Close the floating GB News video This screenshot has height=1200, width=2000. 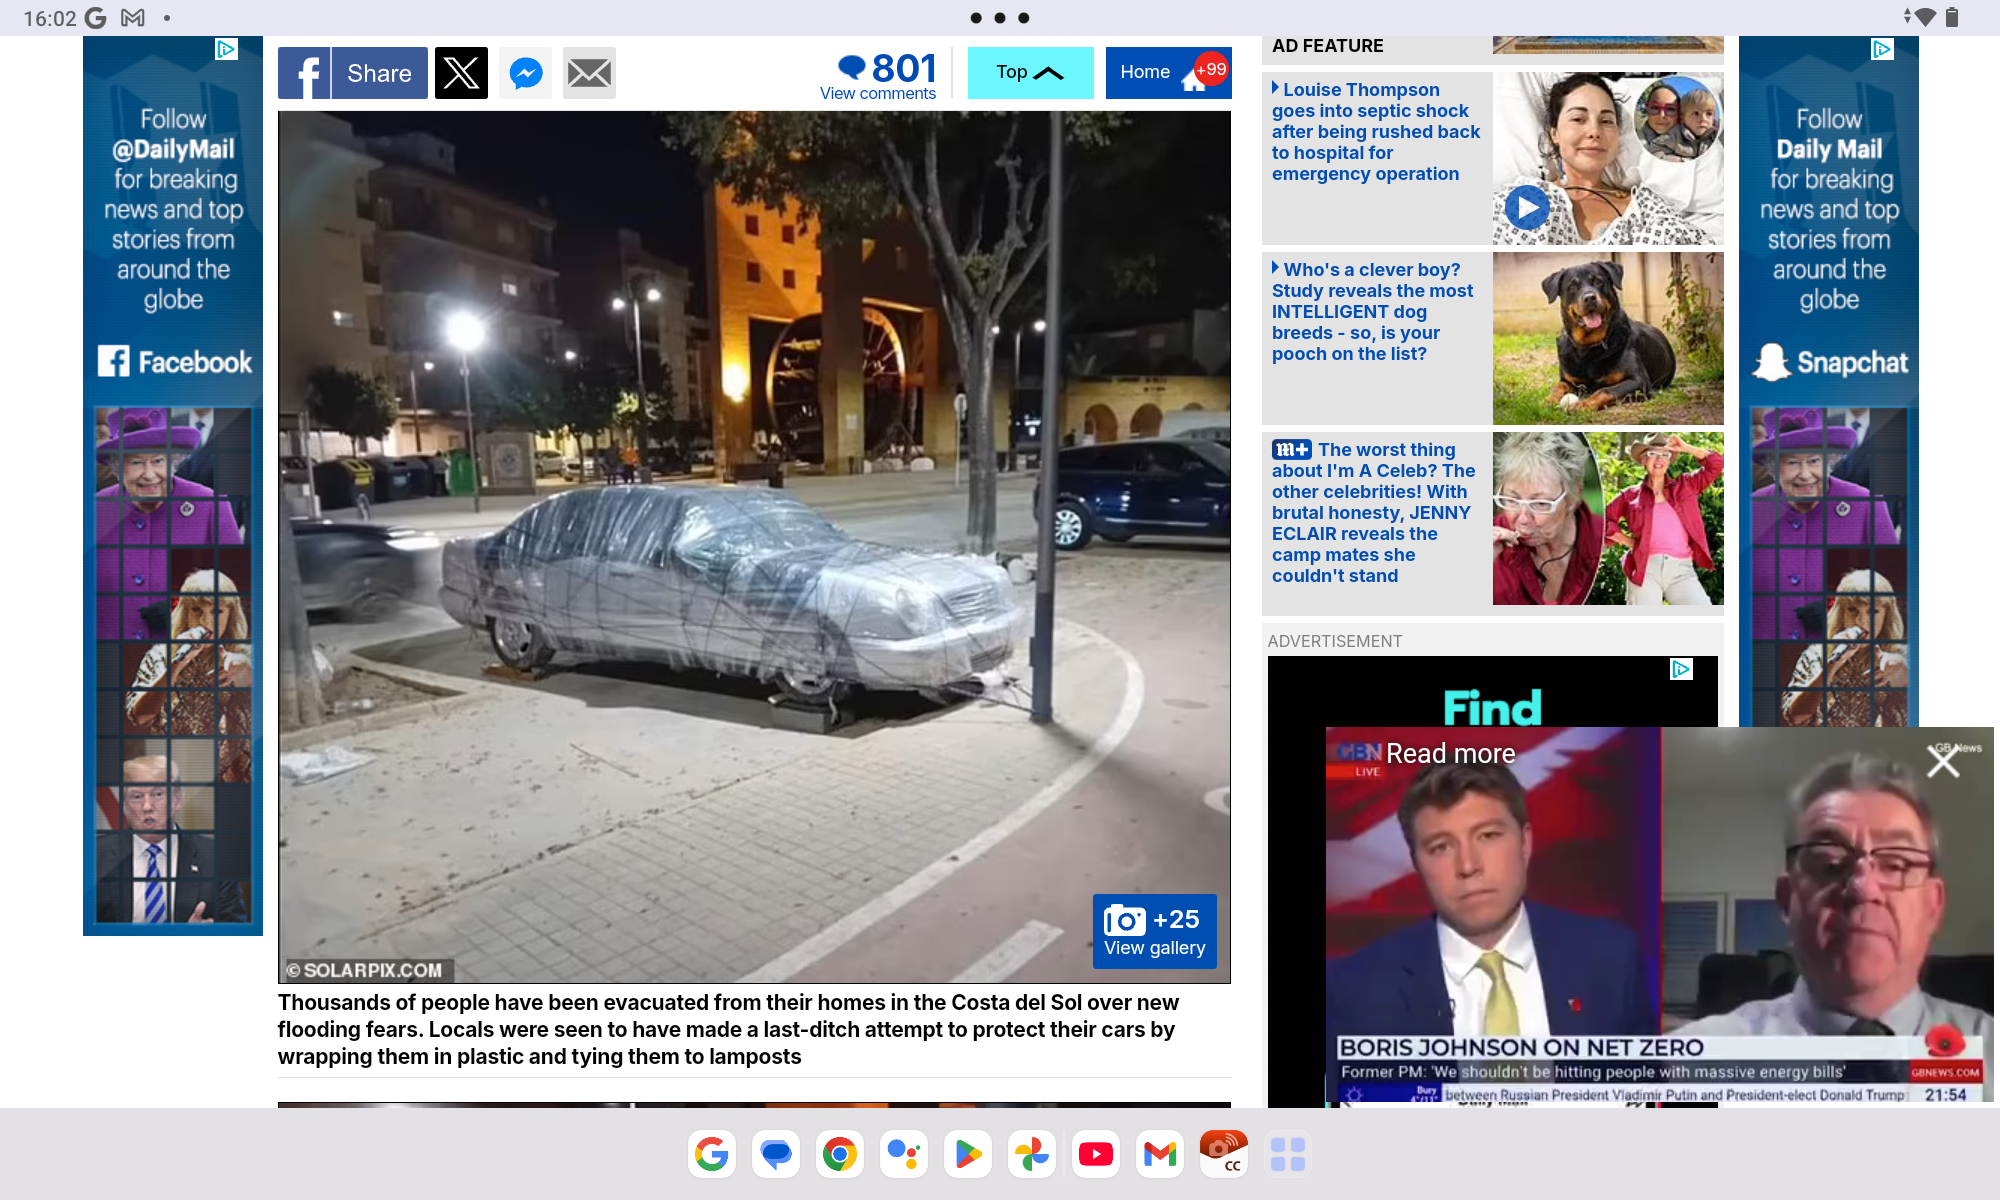point(1943,762)
